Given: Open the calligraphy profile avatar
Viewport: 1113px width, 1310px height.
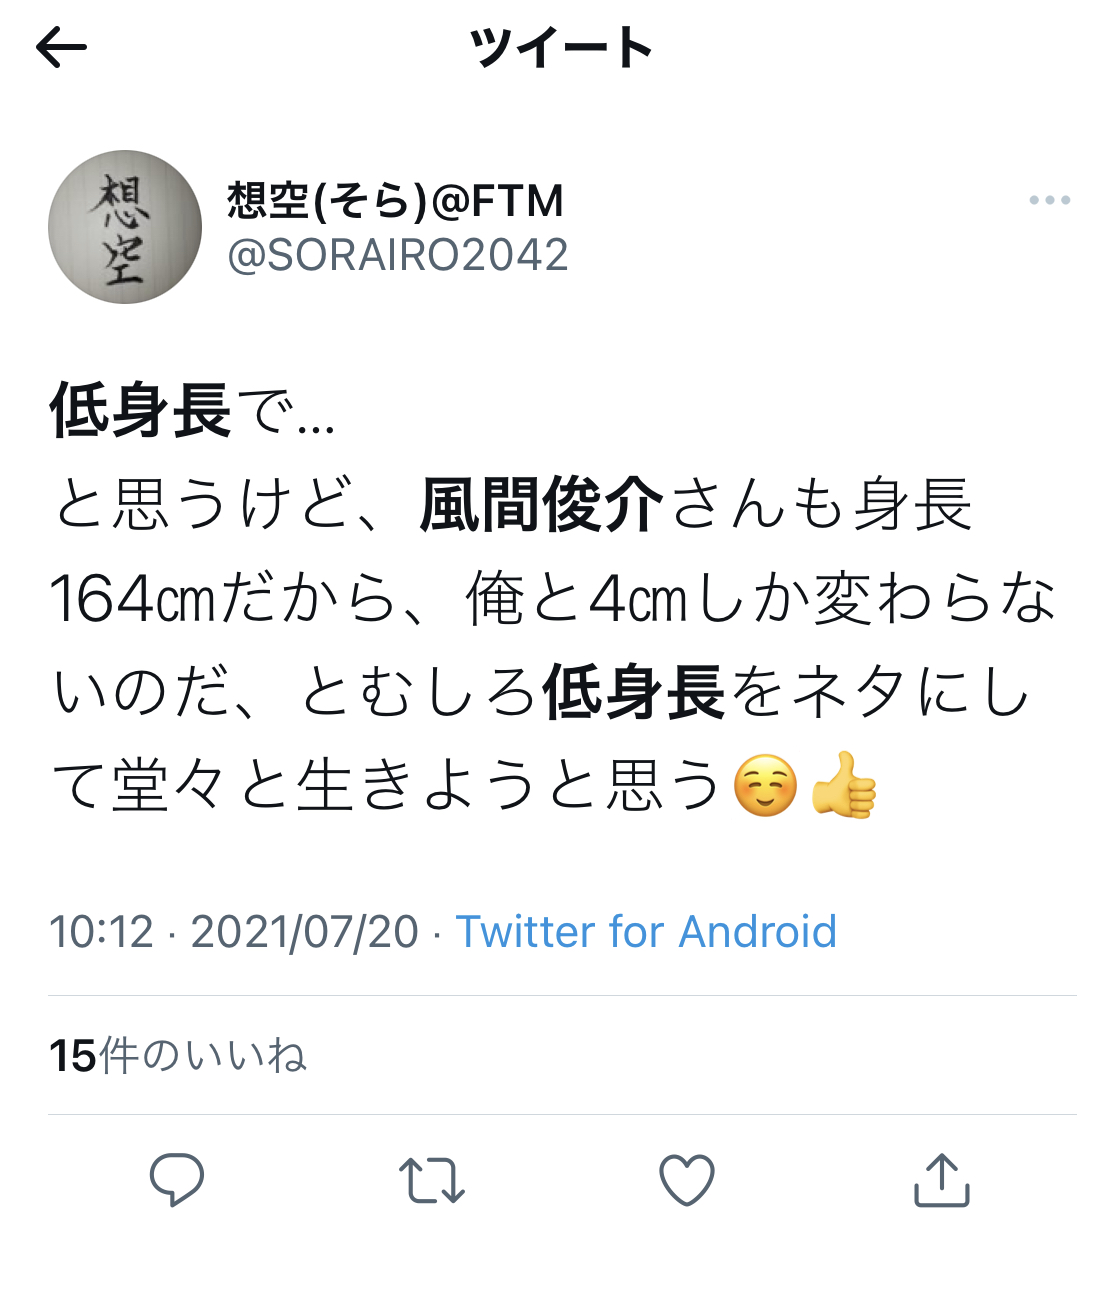Looking at the screenshot, I should click(x=125, y=227).
